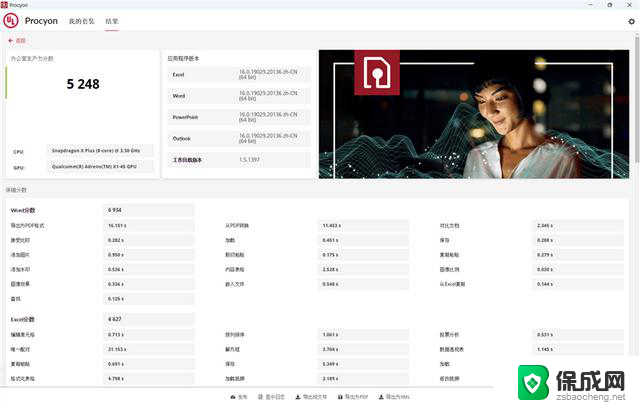Click the Outlook version row
This screenshot has height=406, width=640.
tap(239, 138)
